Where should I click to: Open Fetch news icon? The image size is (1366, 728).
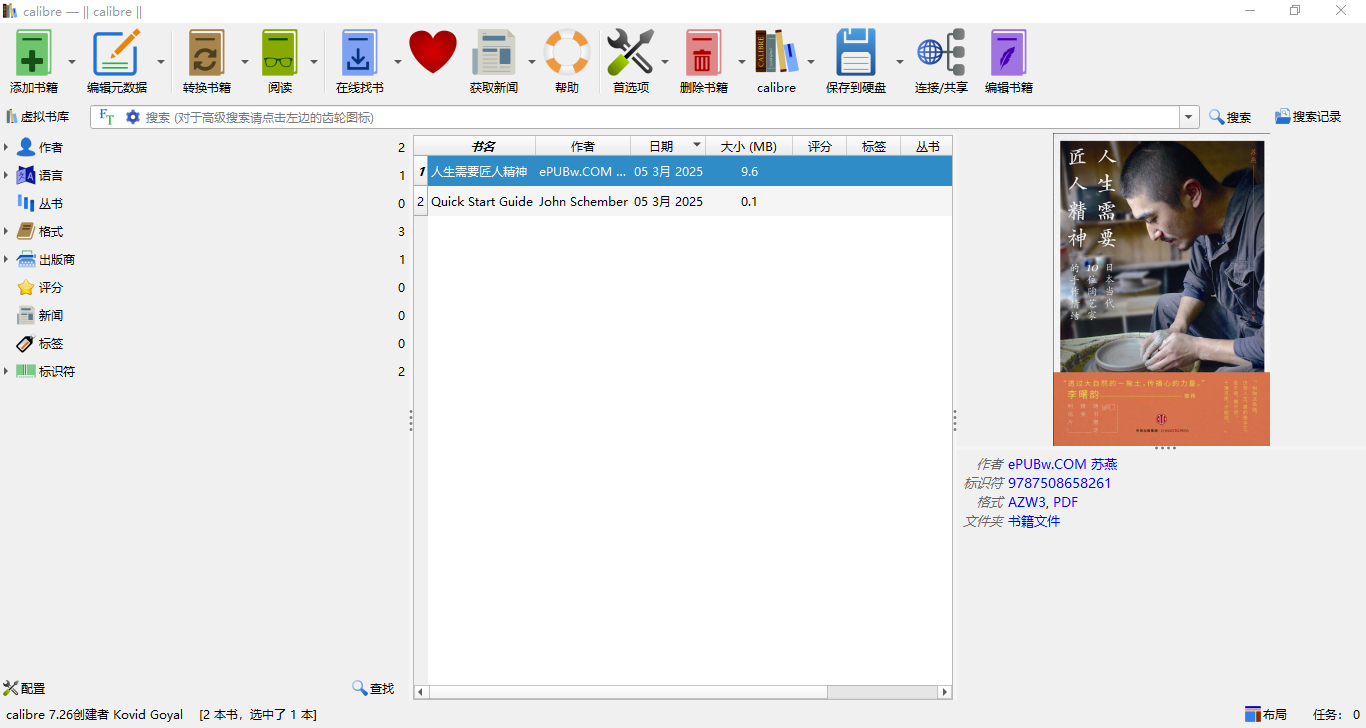point(493,53)
